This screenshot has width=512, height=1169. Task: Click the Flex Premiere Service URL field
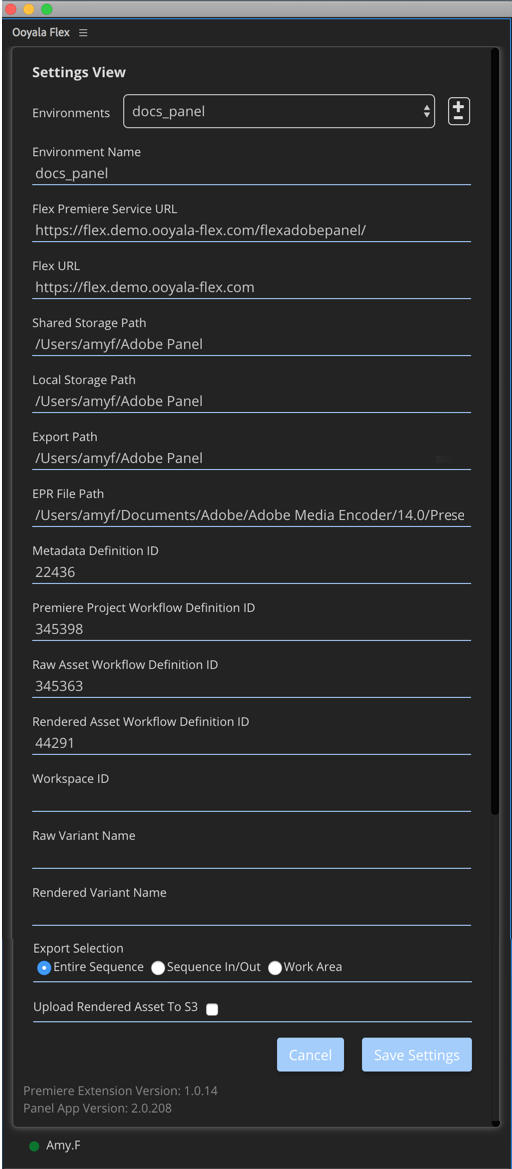coord(251,230)
